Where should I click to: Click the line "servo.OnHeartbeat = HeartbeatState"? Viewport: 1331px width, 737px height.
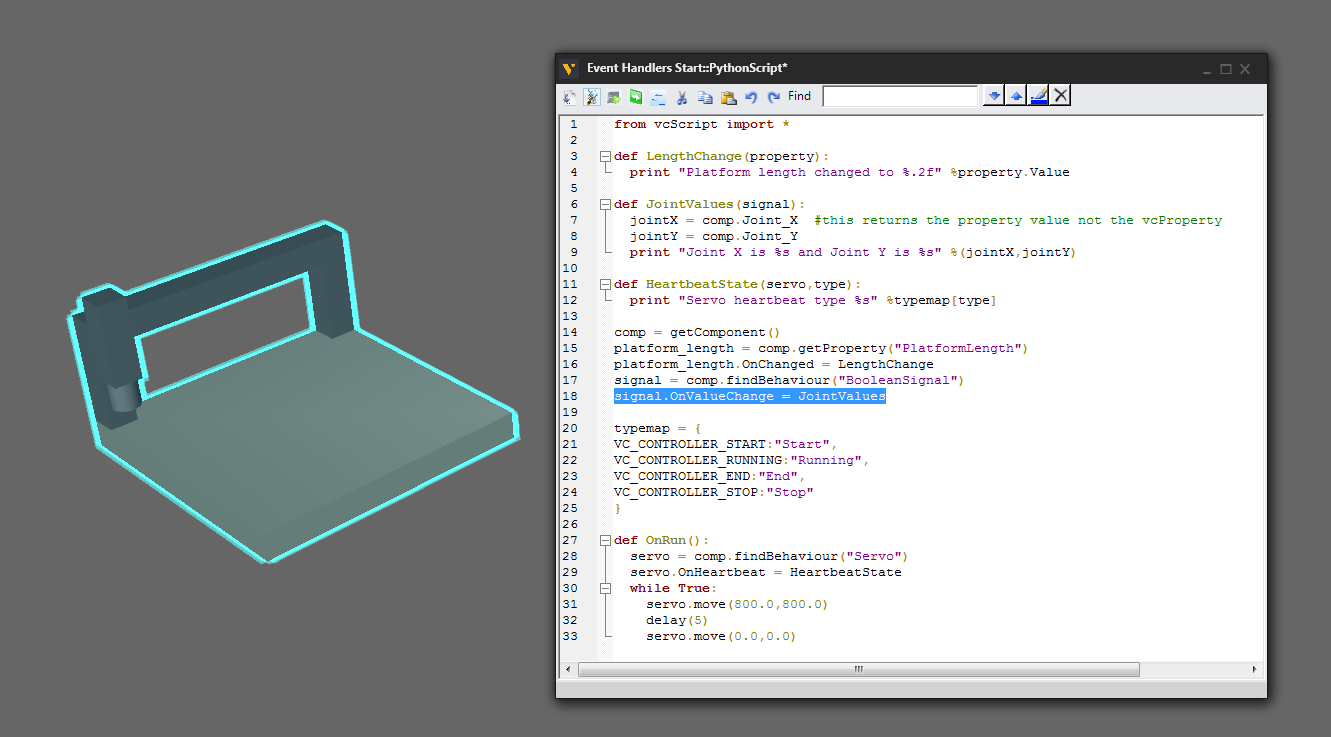click(x=766, y=572)
